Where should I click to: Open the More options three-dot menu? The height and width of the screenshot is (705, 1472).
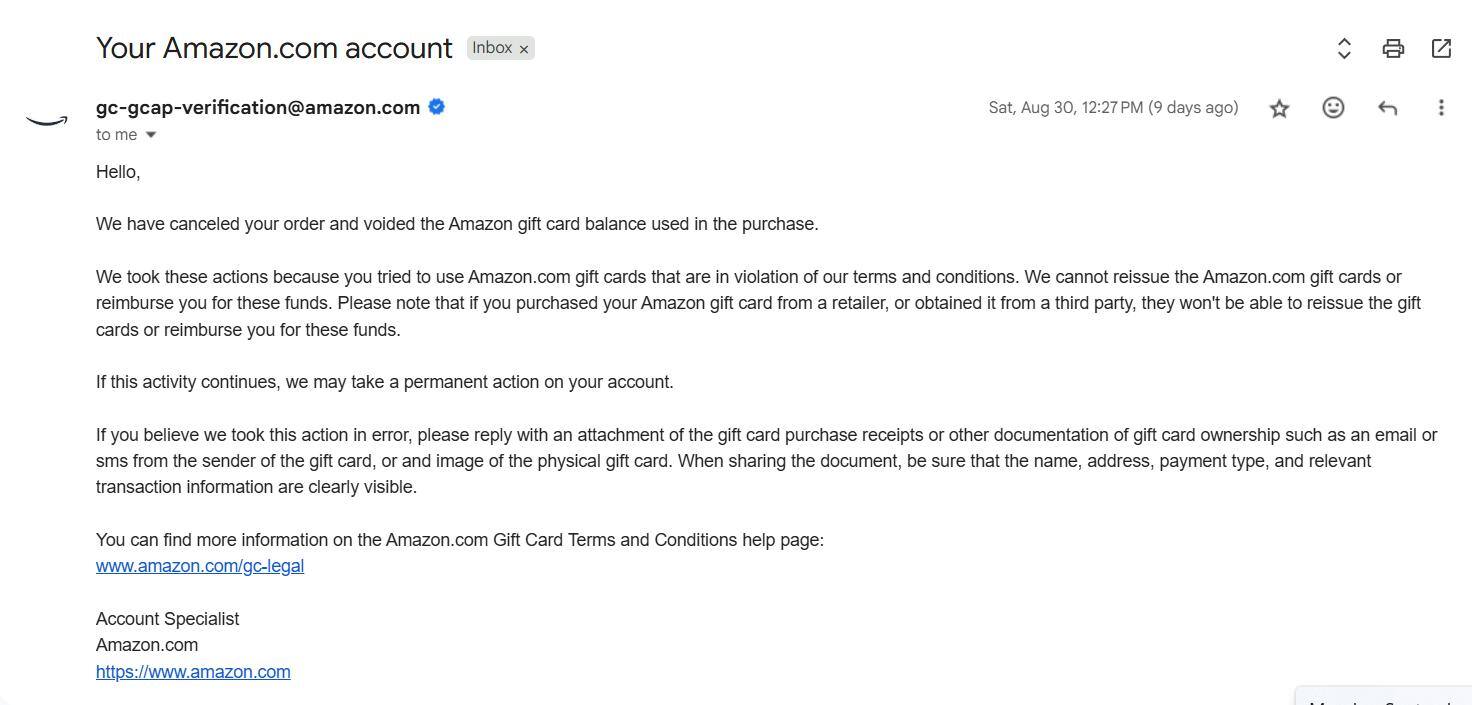click(x=1441, y=108)
